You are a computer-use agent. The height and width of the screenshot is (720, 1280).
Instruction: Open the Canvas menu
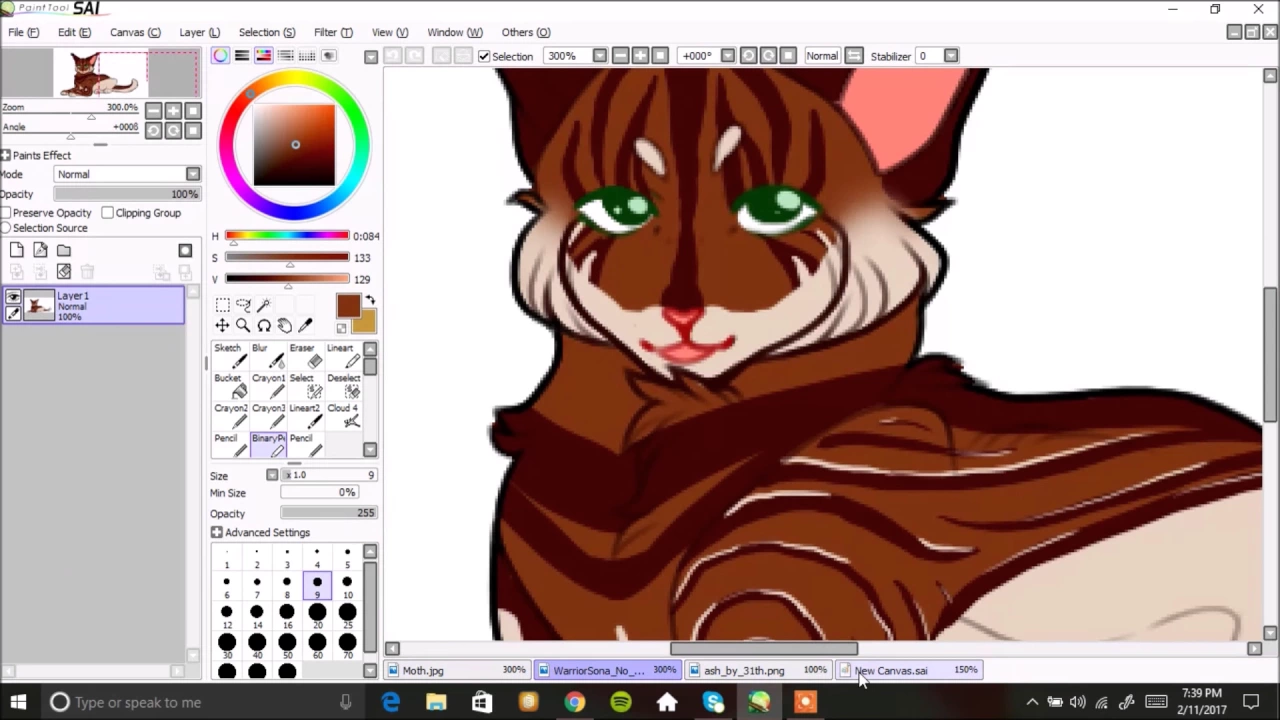tap(135, 32)
